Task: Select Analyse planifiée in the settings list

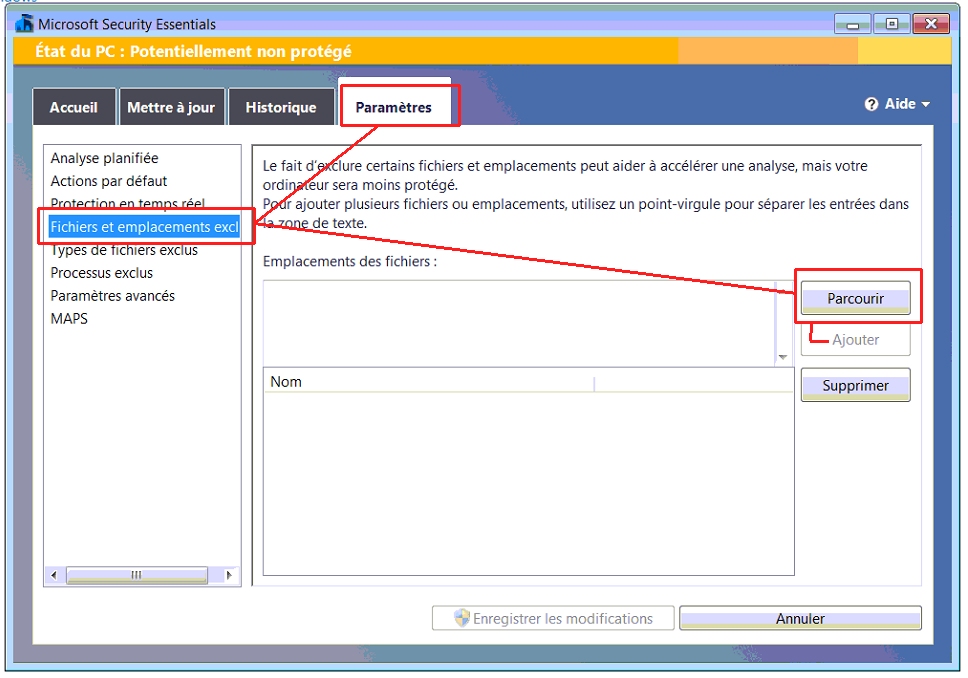Action: 104,158
